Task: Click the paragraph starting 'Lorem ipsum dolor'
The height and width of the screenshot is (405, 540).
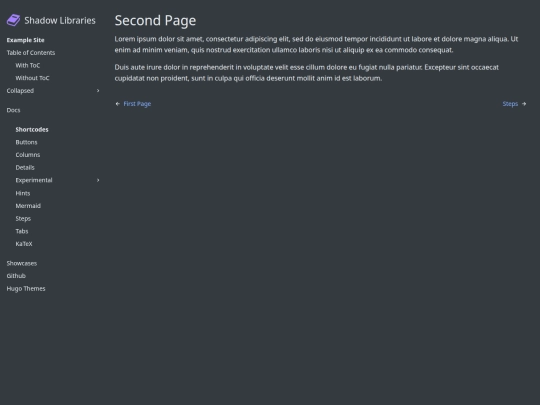Action: [316, 44]
